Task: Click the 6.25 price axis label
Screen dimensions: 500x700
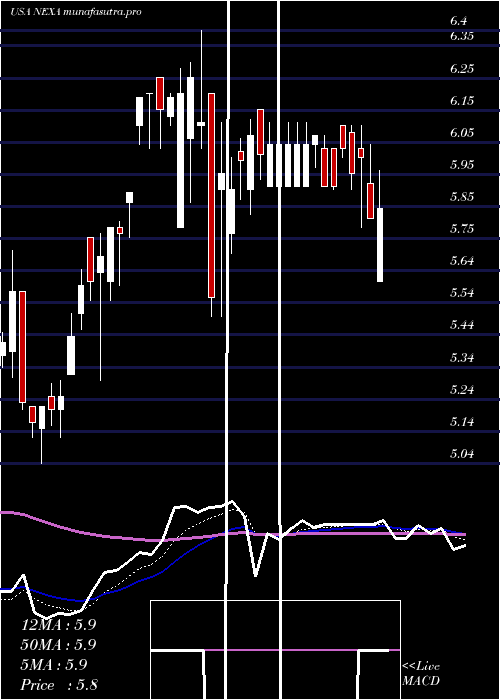Action: 462,69
